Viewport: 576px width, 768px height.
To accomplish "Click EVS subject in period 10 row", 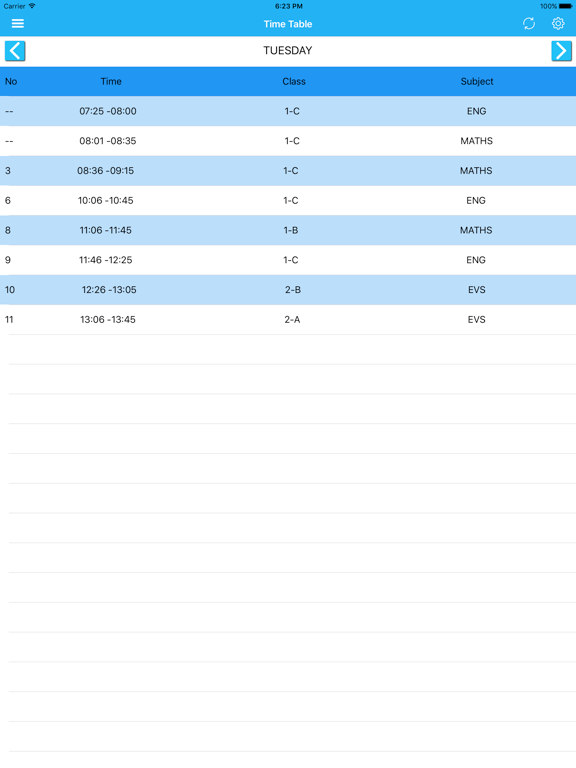I will (x=477, y=290).
